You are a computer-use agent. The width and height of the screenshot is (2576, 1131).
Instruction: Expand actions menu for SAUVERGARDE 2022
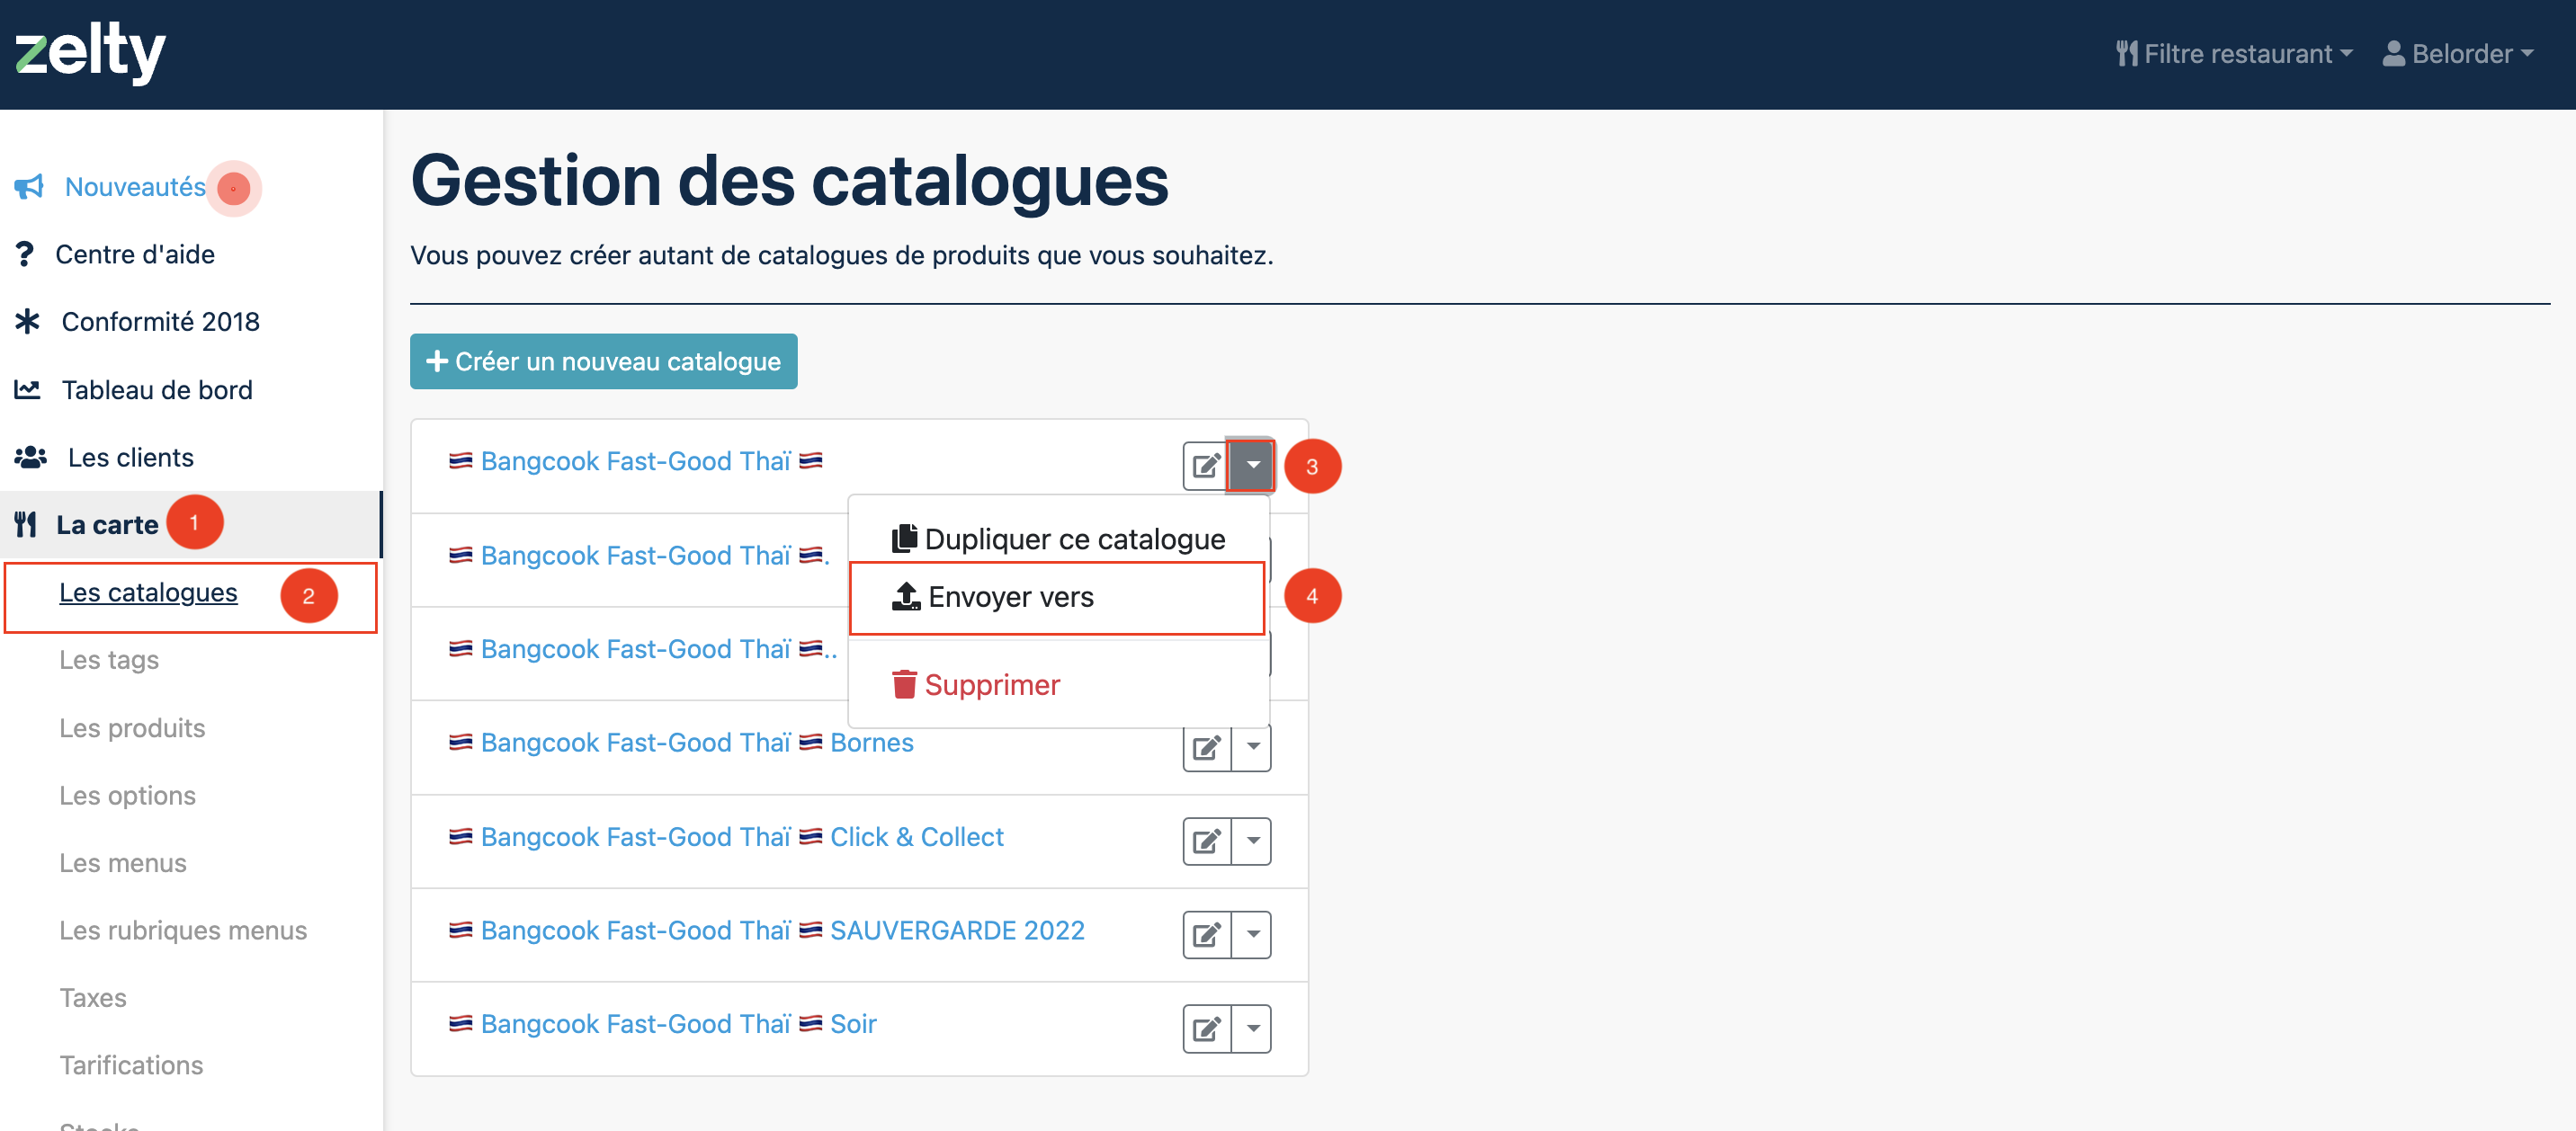click(1252, 935)
